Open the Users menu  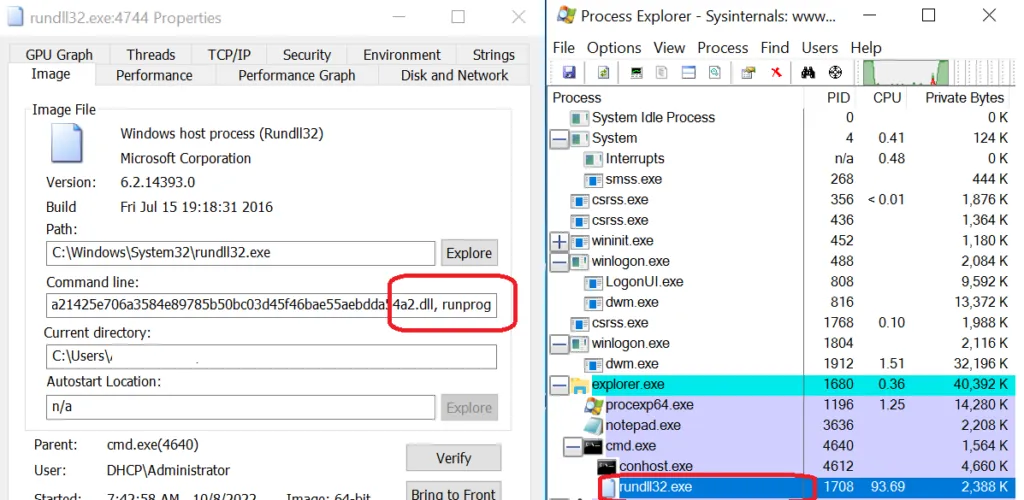tap(819, 48)
